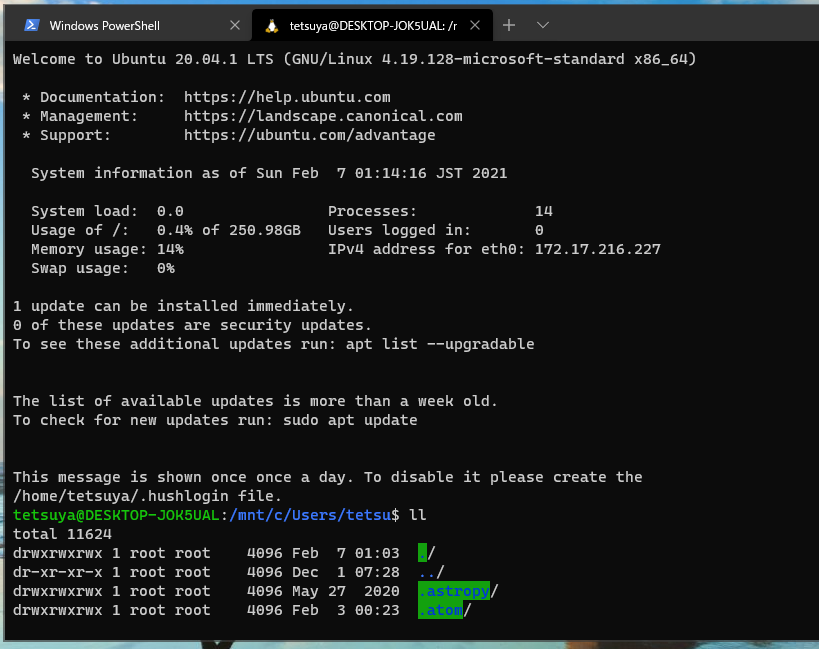The image size is (819, 649).
Task: Close the tetsuya@DESKTOP-JOK5UAL tab
Action: (x=475, y=25)
